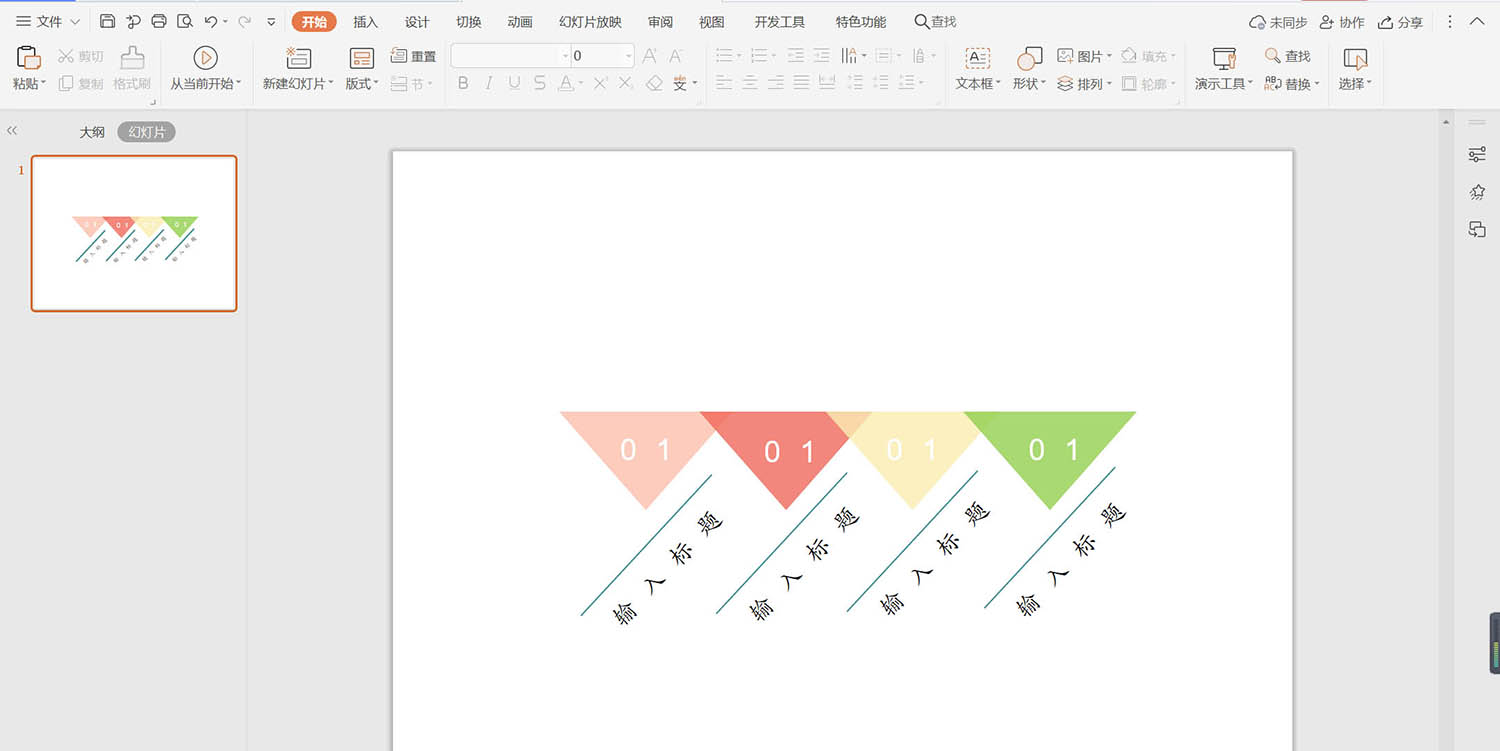Viewport: 1500px width, 751px height.
Task: Open quick access toolbar customize dropdown
Action: point(271,21)
